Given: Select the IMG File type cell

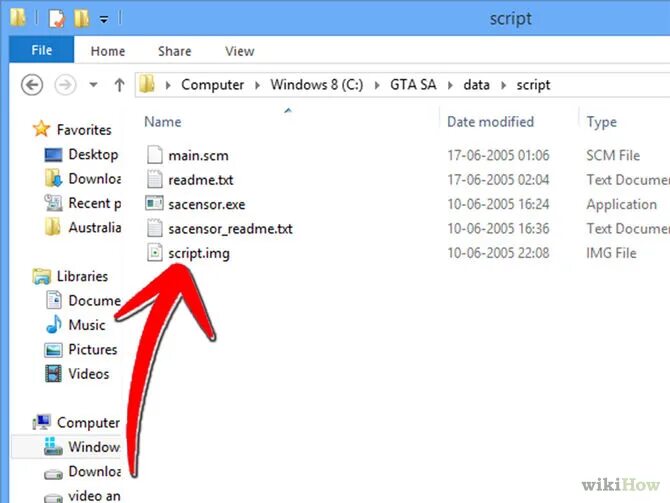Looking at the screenshot, I should (x=611, y=253).
